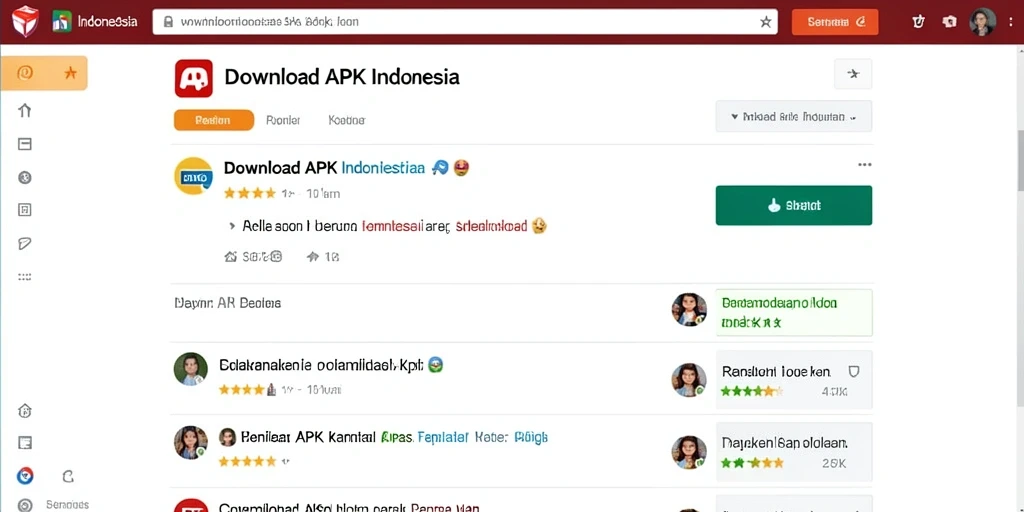Expand the description line with the arrow marker
The height and width of the screenshot is (512, 1024).
[232, 227]
